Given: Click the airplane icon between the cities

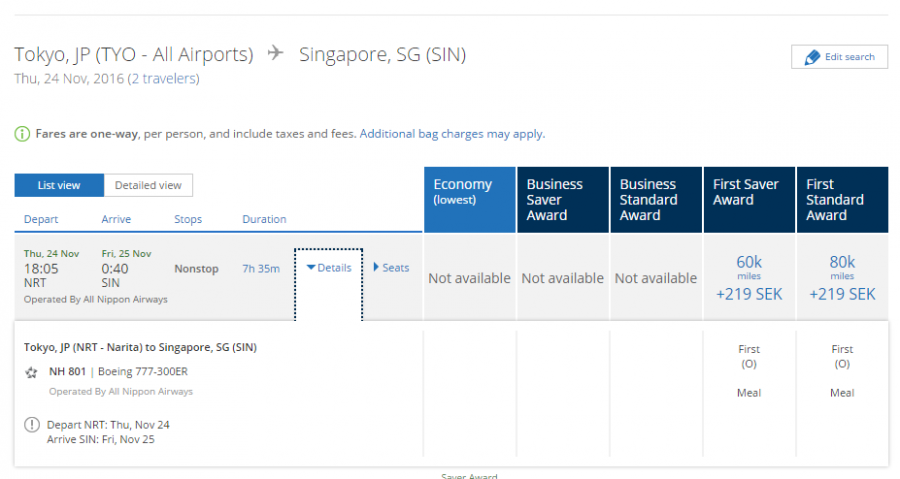Looking at the screenshot, I should coord(276,54).
